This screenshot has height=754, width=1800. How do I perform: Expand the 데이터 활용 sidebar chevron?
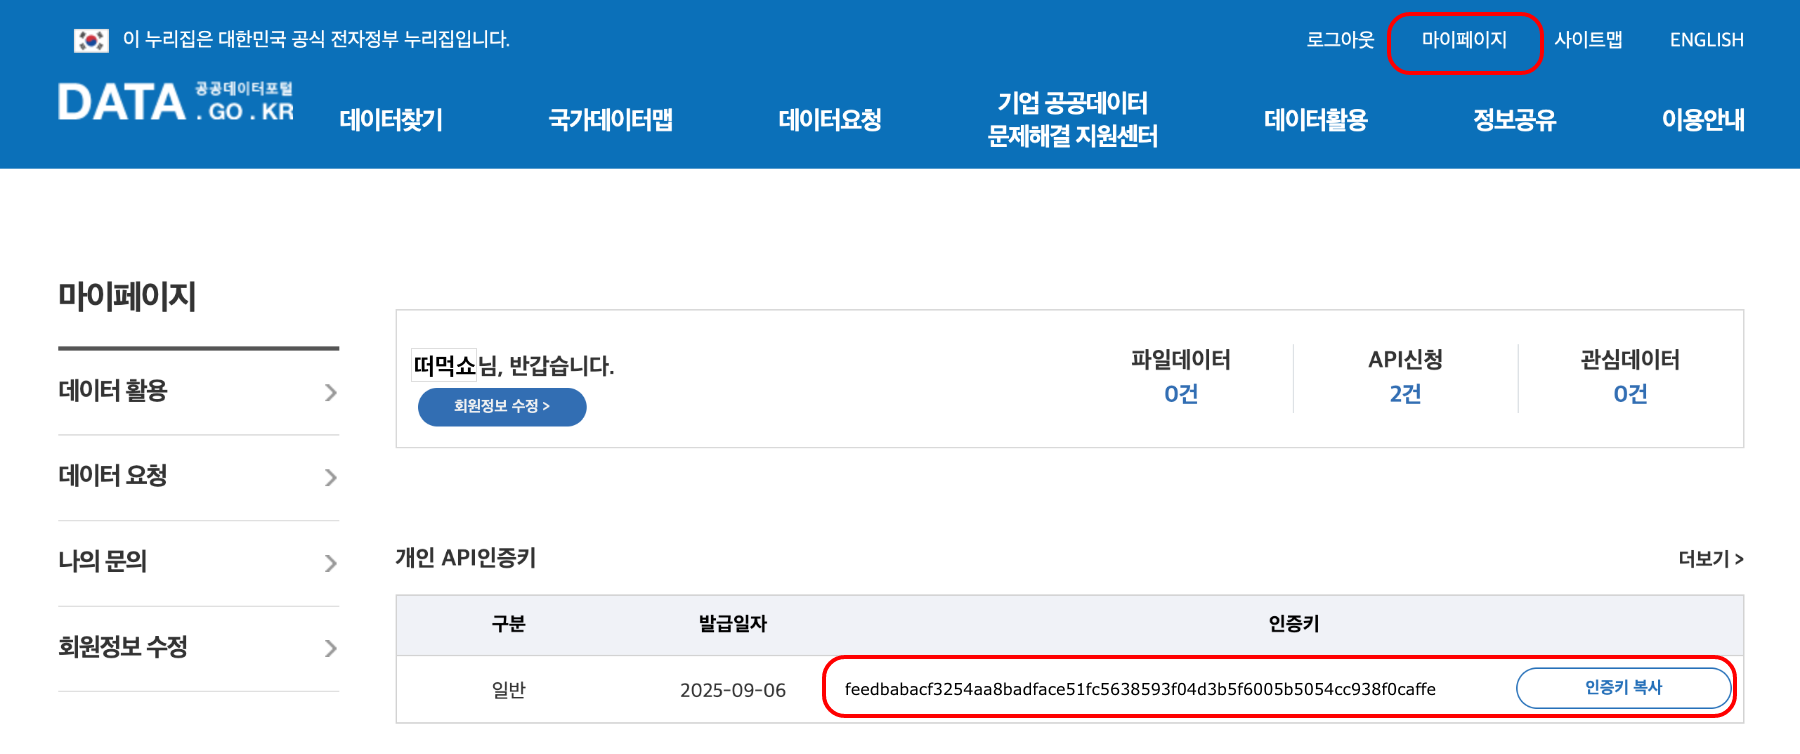[x=331, y=392]
